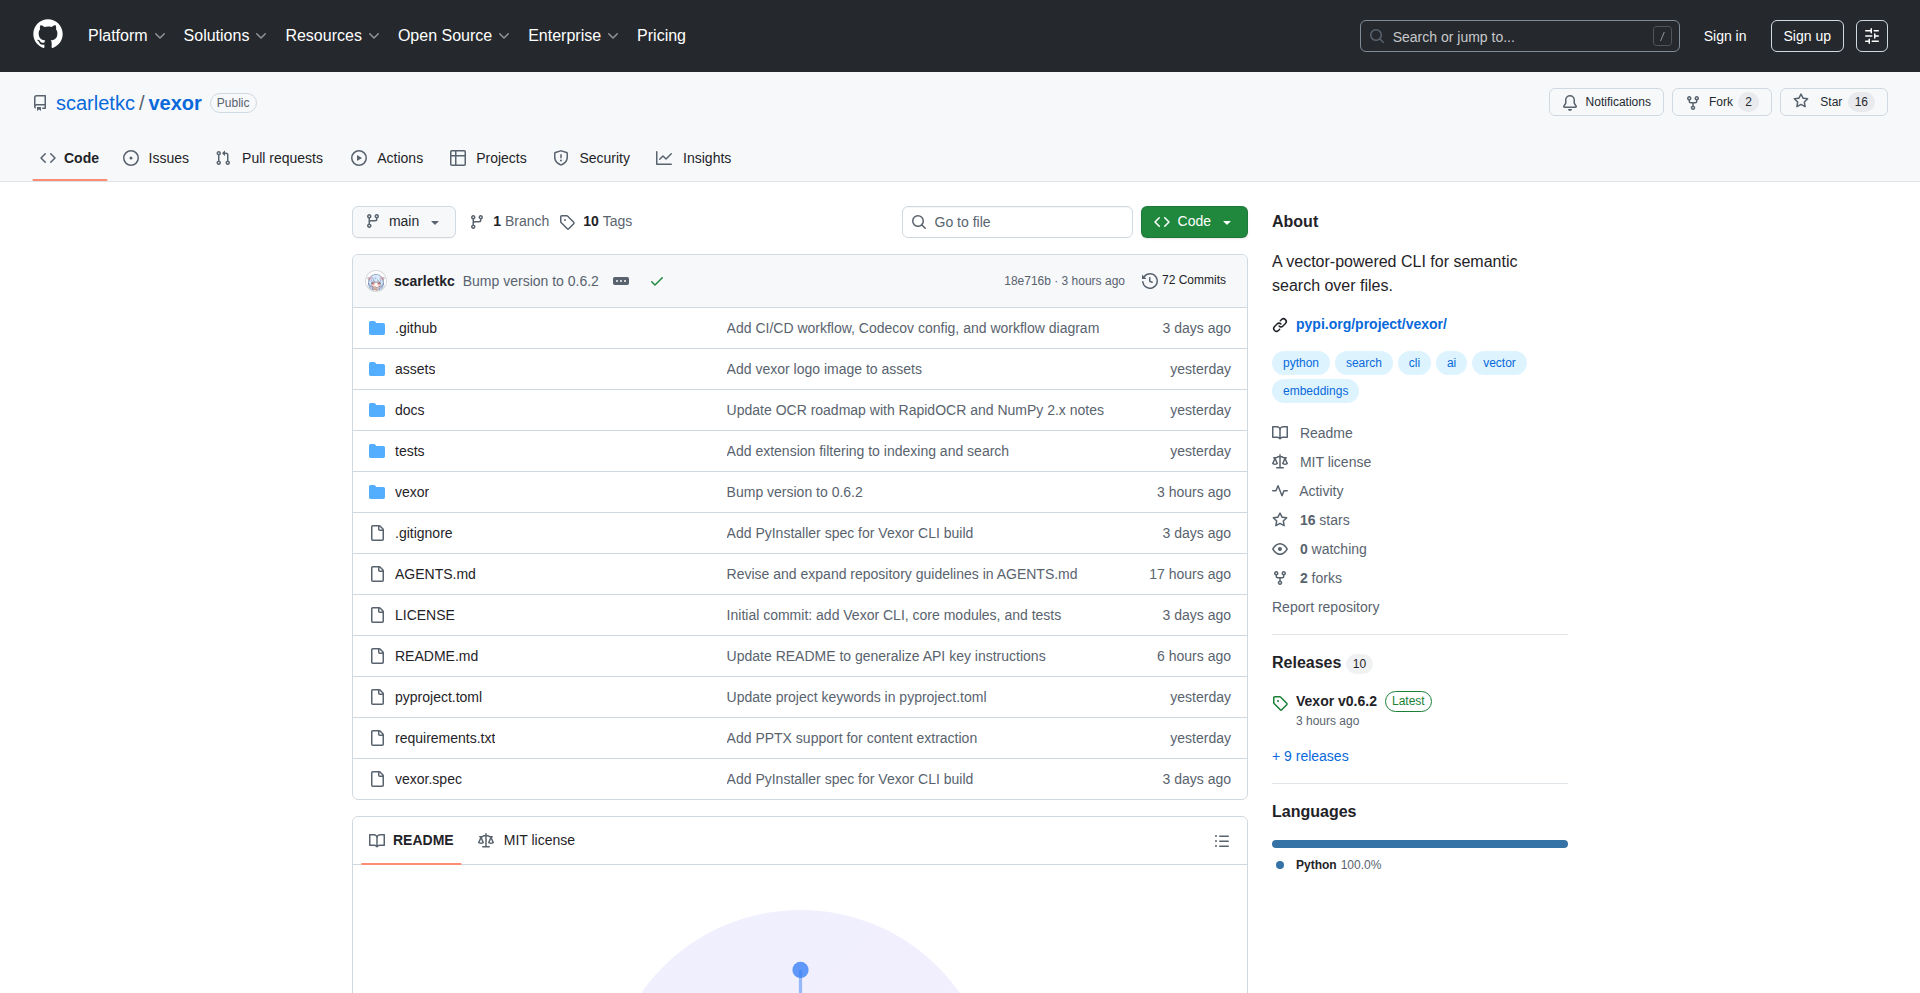Open the pypi.org/project/vexor link

click(x=1370, y=324)
